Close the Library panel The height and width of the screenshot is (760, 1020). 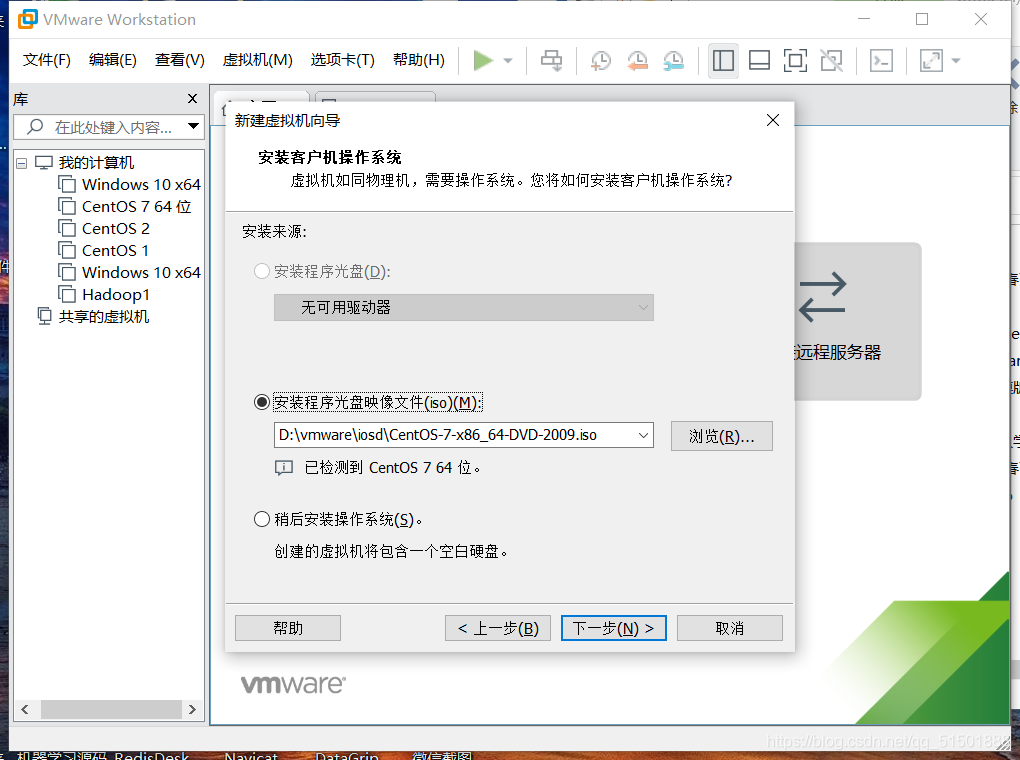coord(192,98)
